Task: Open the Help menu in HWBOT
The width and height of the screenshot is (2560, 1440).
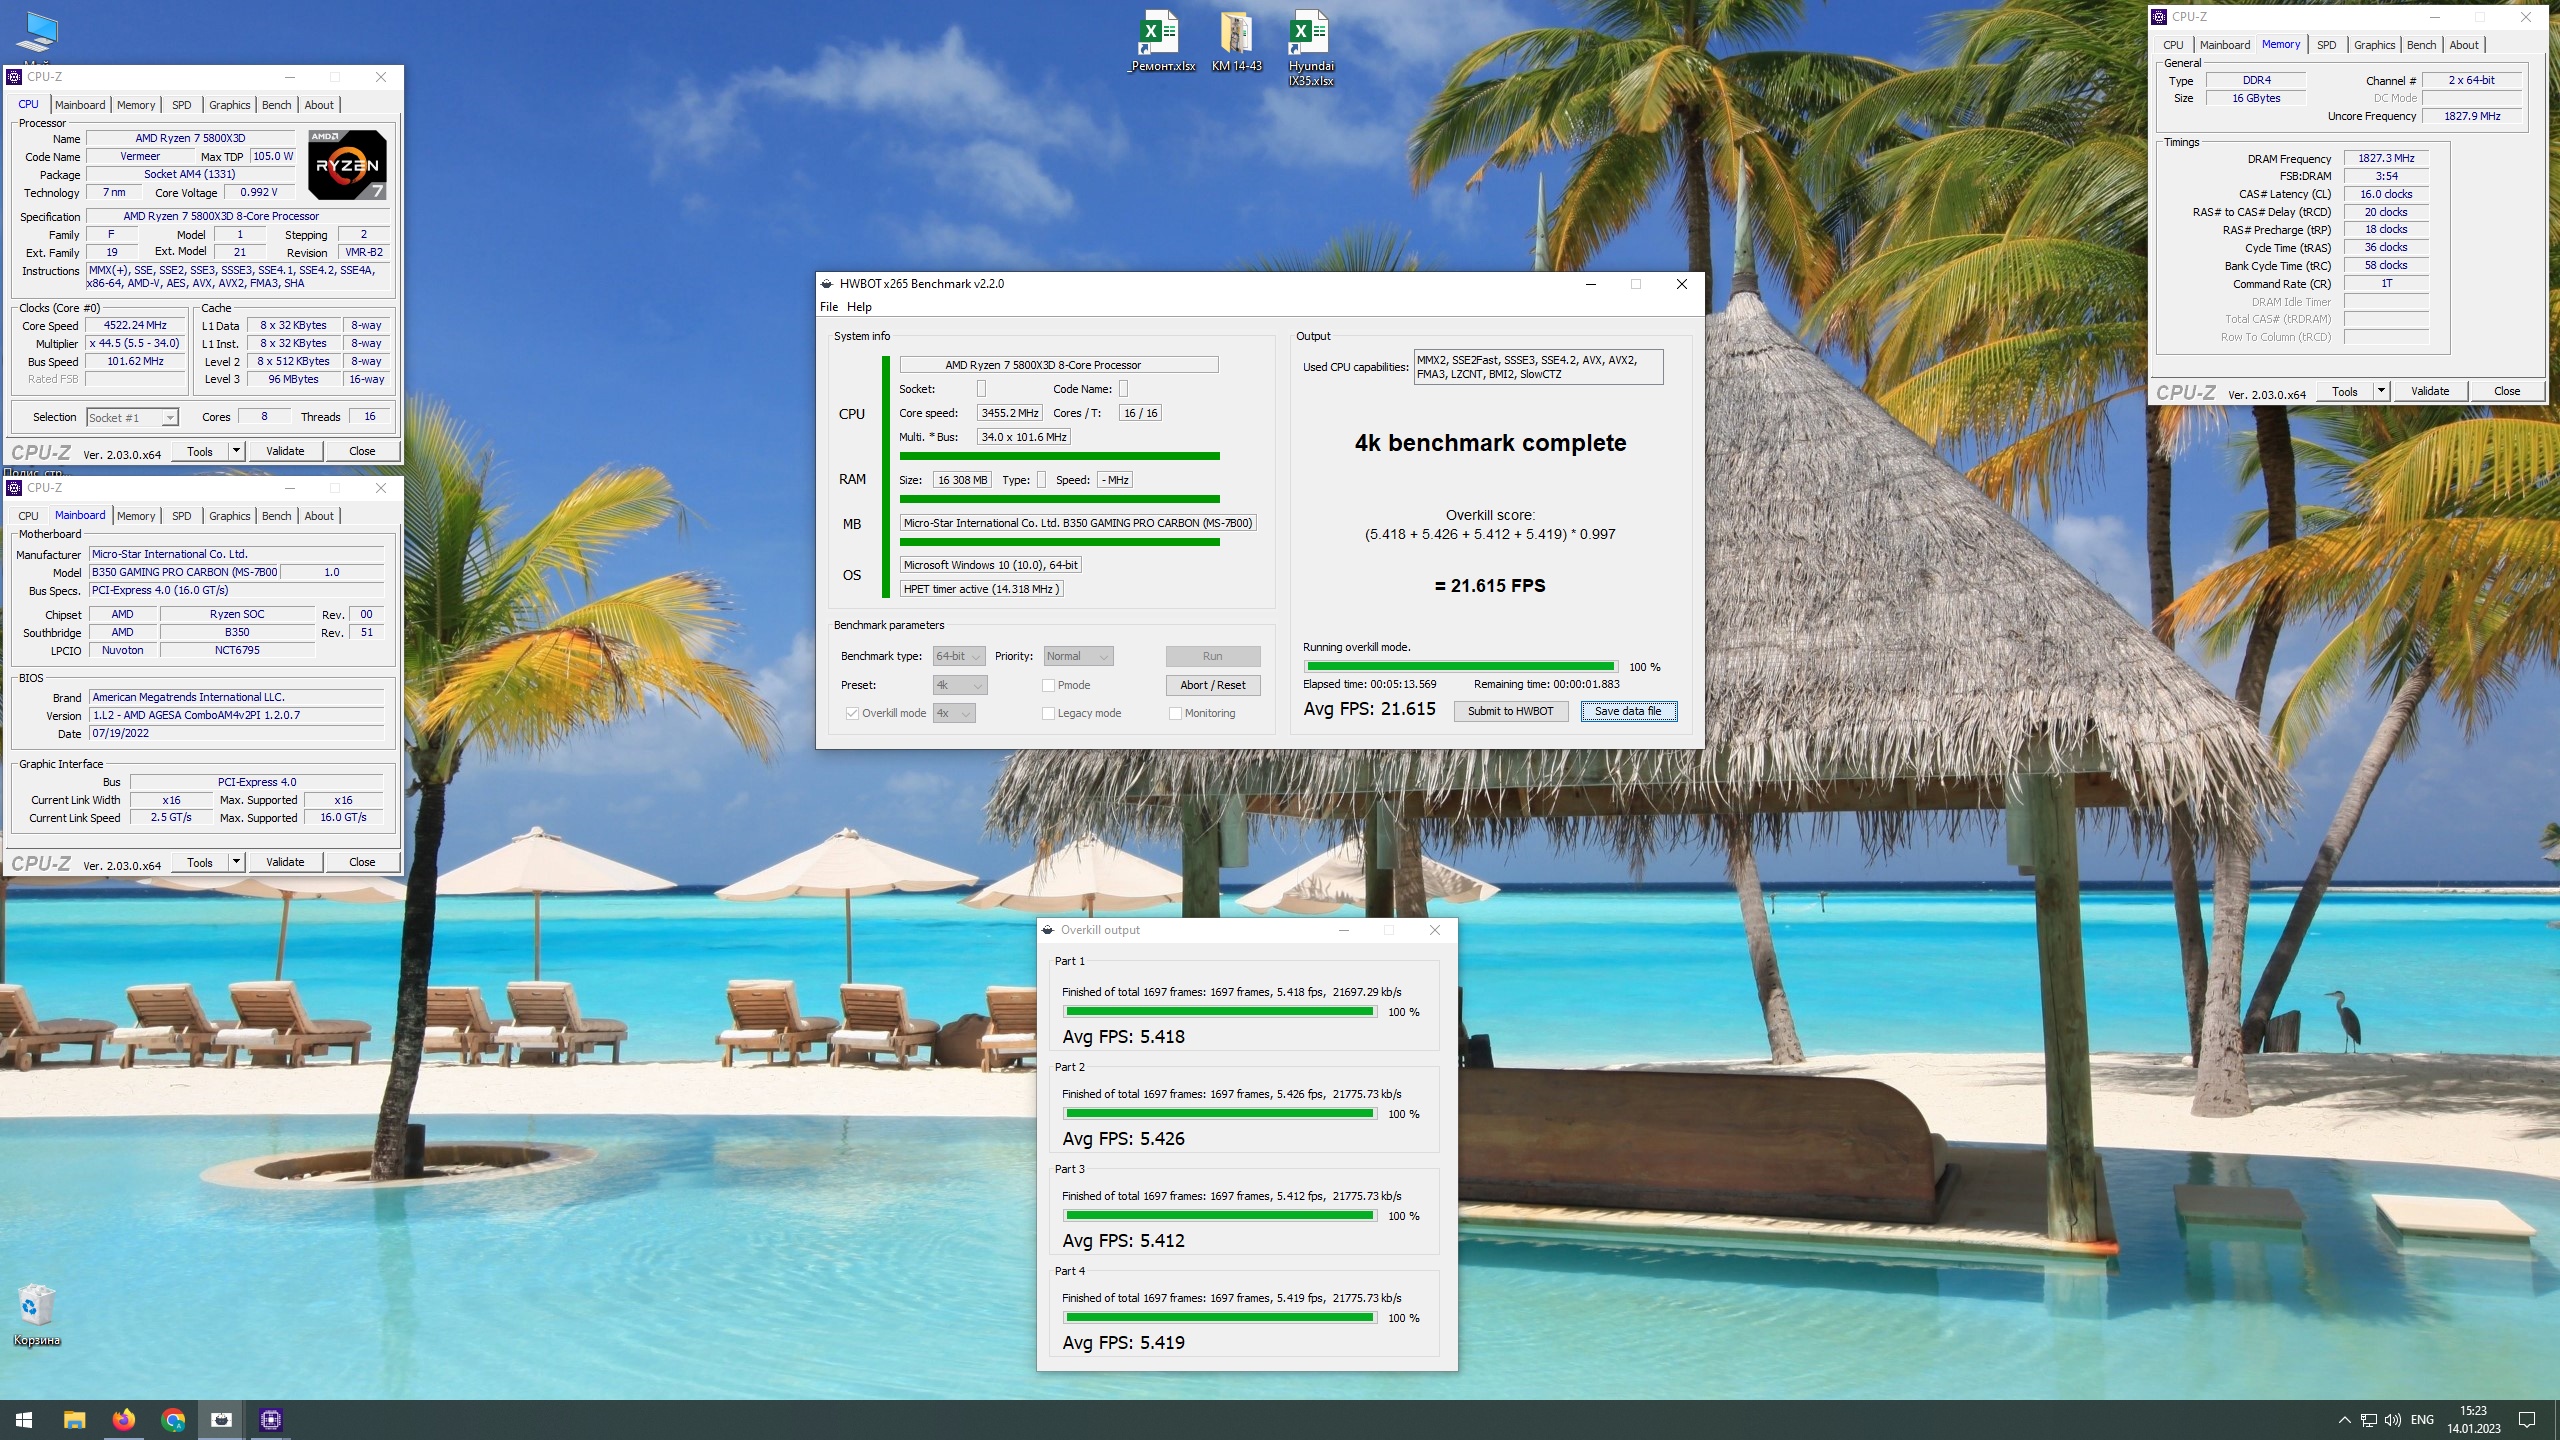Action: (859, 307)
